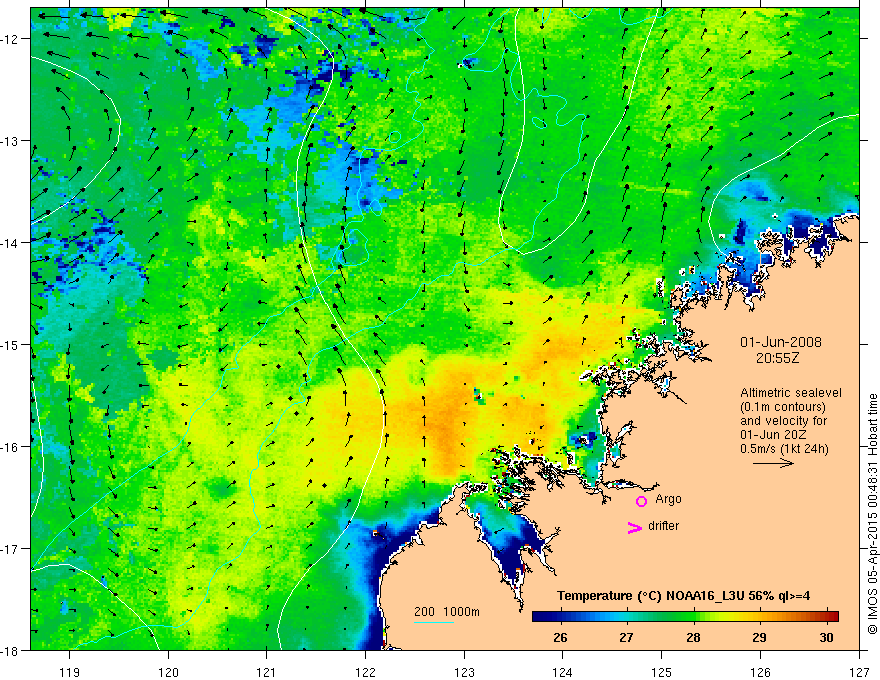Click longitude axis label 127
The height and width of the screenshot is (680, 880).
(859, 672)
